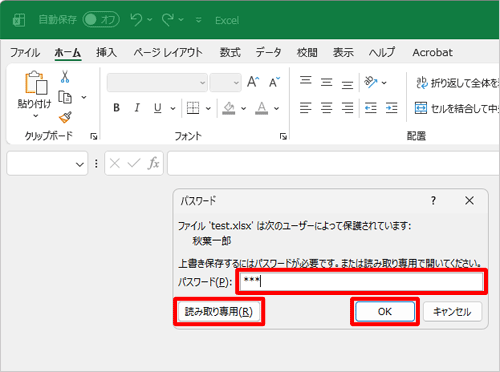Click the キャンセル button in dialog
This screenshot has width=500, height=372.
pos(452,312)
